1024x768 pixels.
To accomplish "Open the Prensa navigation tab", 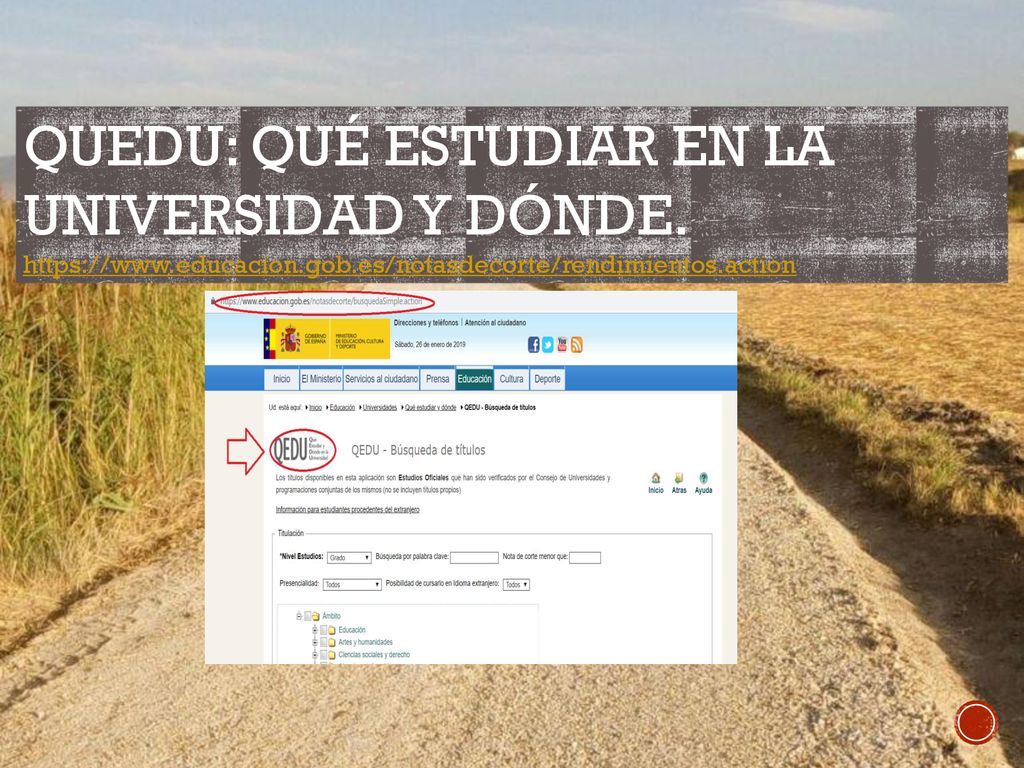I will pyautogui.click(x=438, y=379).
